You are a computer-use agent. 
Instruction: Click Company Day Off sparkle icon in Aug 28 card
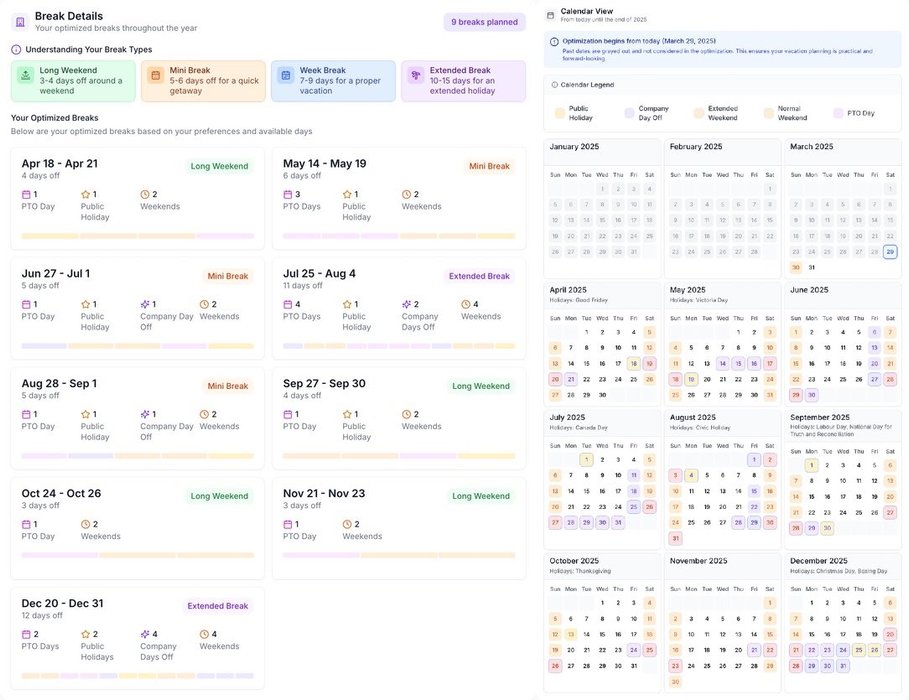tap(145, 414)
